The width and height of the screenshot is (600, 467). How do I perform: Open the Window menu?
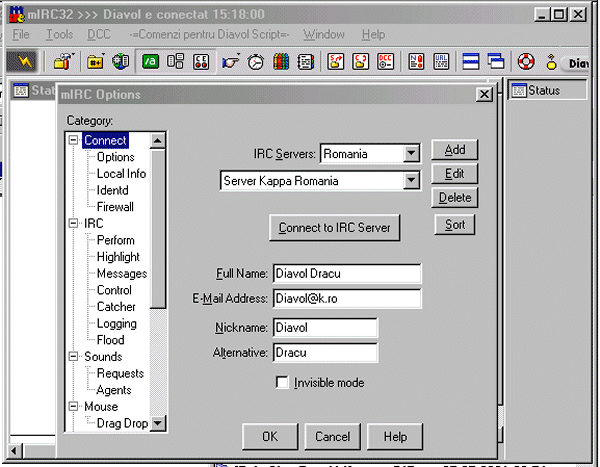pyautogui.click(x=324, y=34)
